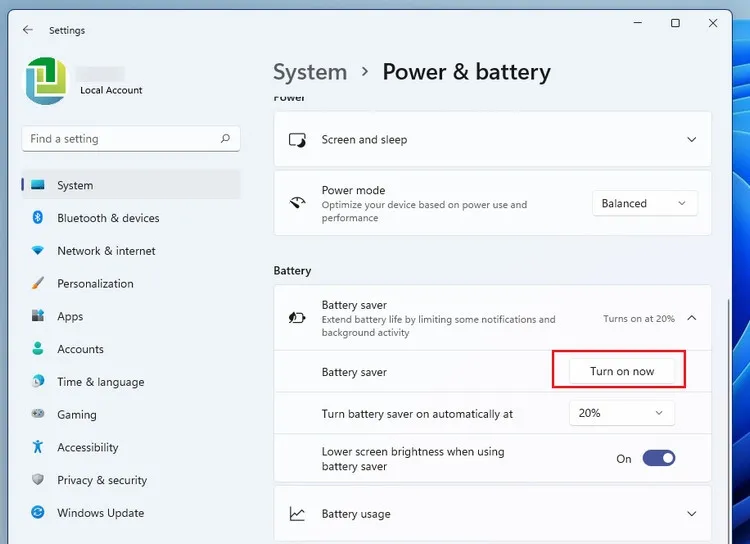The height and width of the screenshot is (544, 750).
Task: Expand the Battery usage section
Action: 691,514
